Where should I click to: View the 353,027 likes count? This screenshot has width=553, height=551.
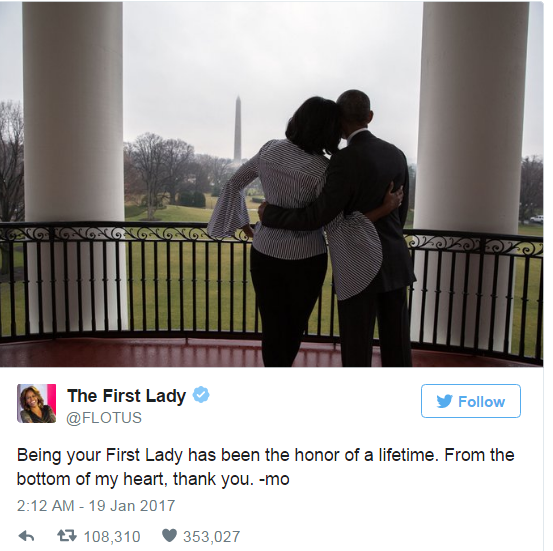211,537
